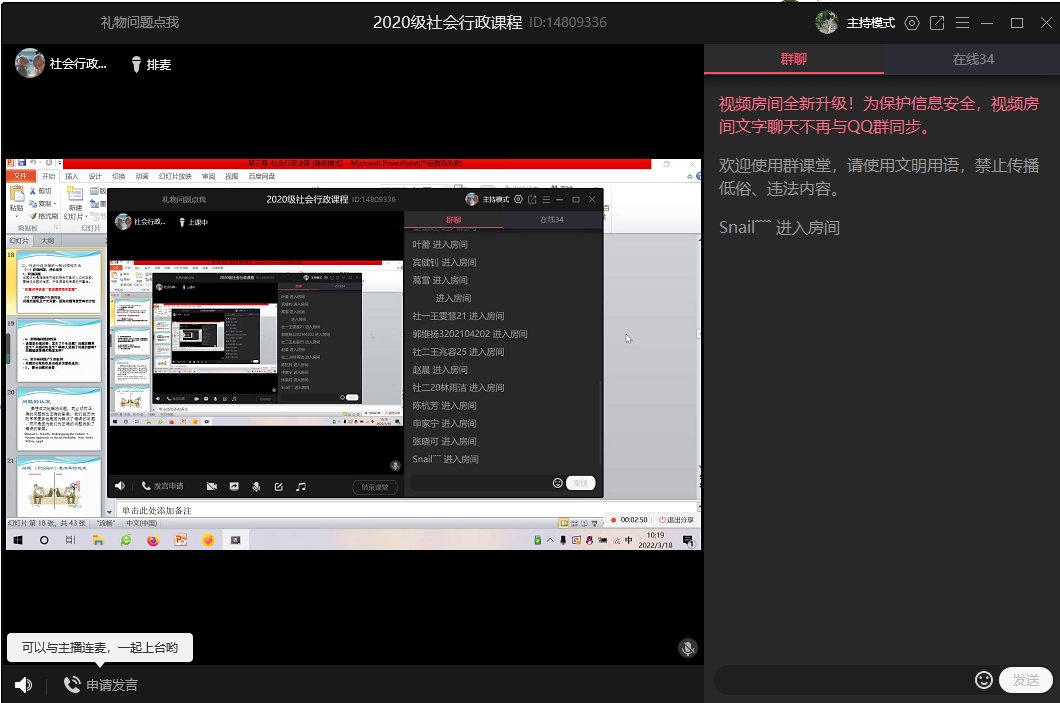Click 申请发言 to request speaking
This screenshot has height=703, width=1060.
[101, 685]
